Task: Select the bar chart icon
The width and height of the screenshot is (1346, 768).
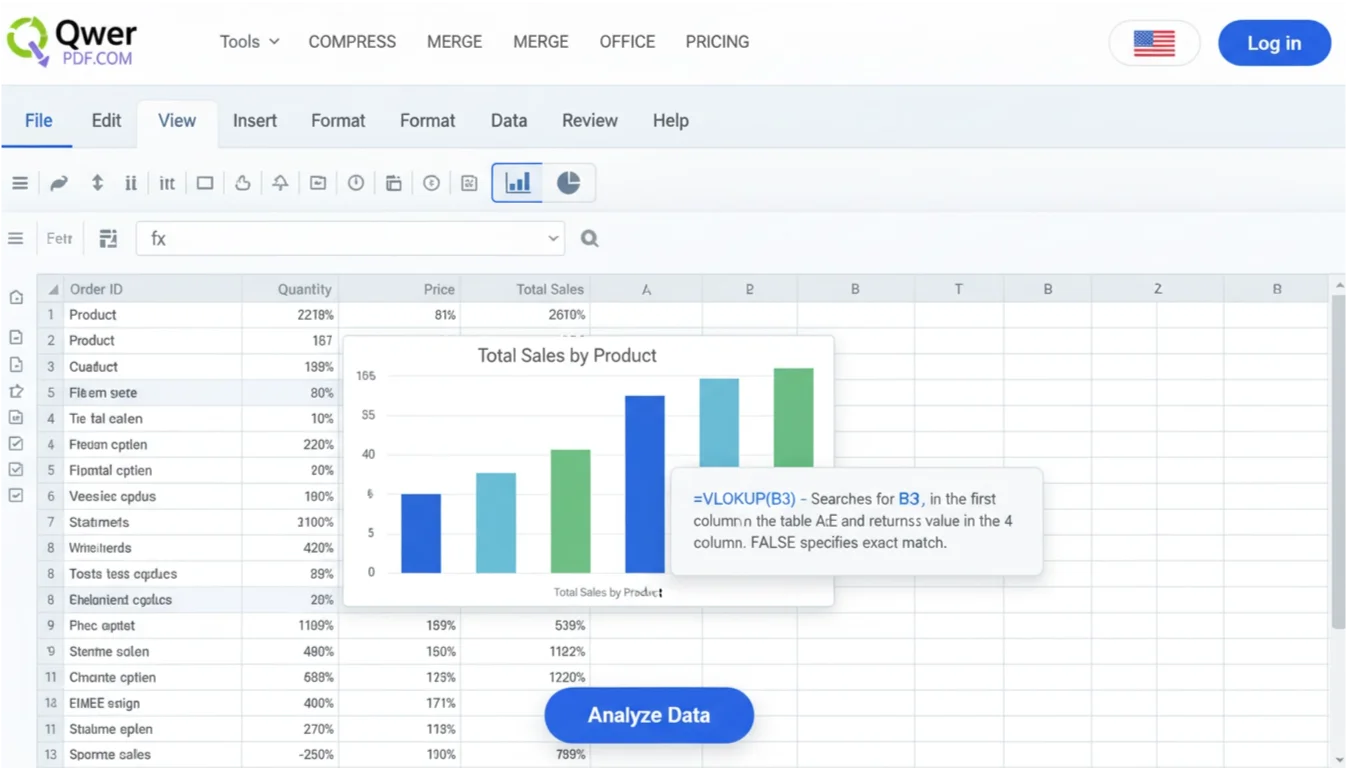Action: [x=517, y=183]
